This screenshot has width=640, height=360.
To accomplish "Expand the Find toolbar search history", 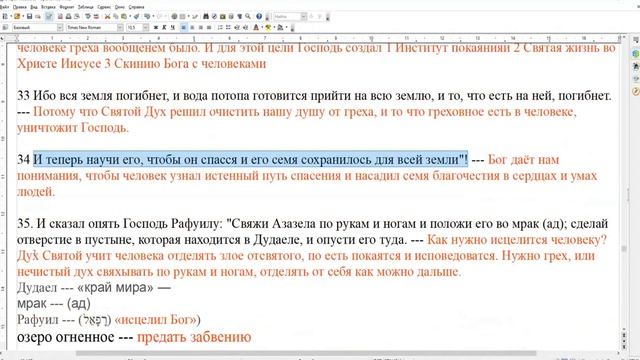I will [304, 16].
